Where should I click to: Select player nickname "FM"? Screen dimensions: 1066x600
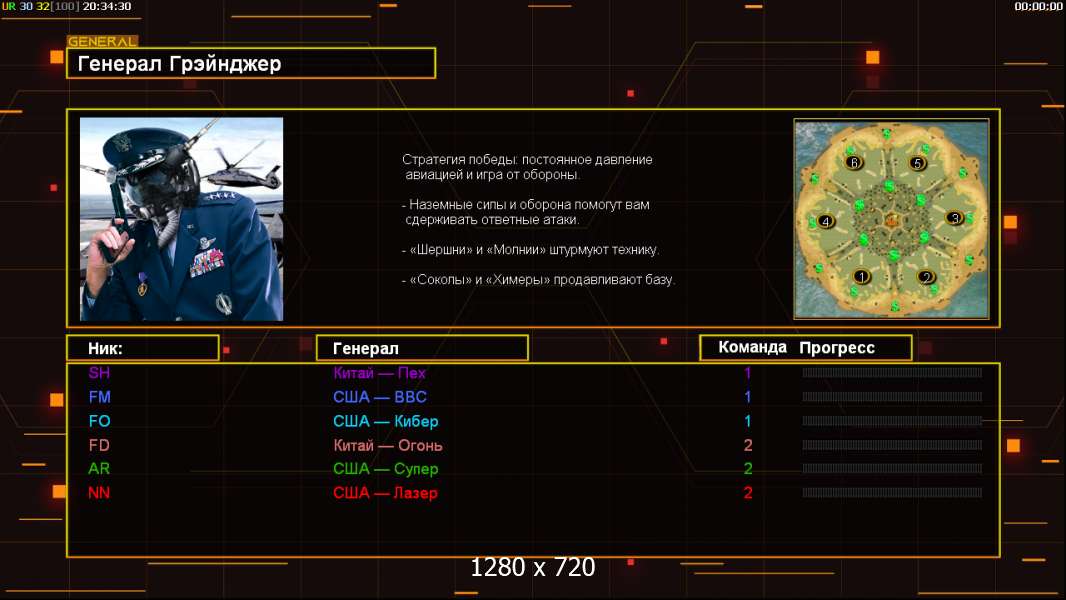click(x=99, y=397)
